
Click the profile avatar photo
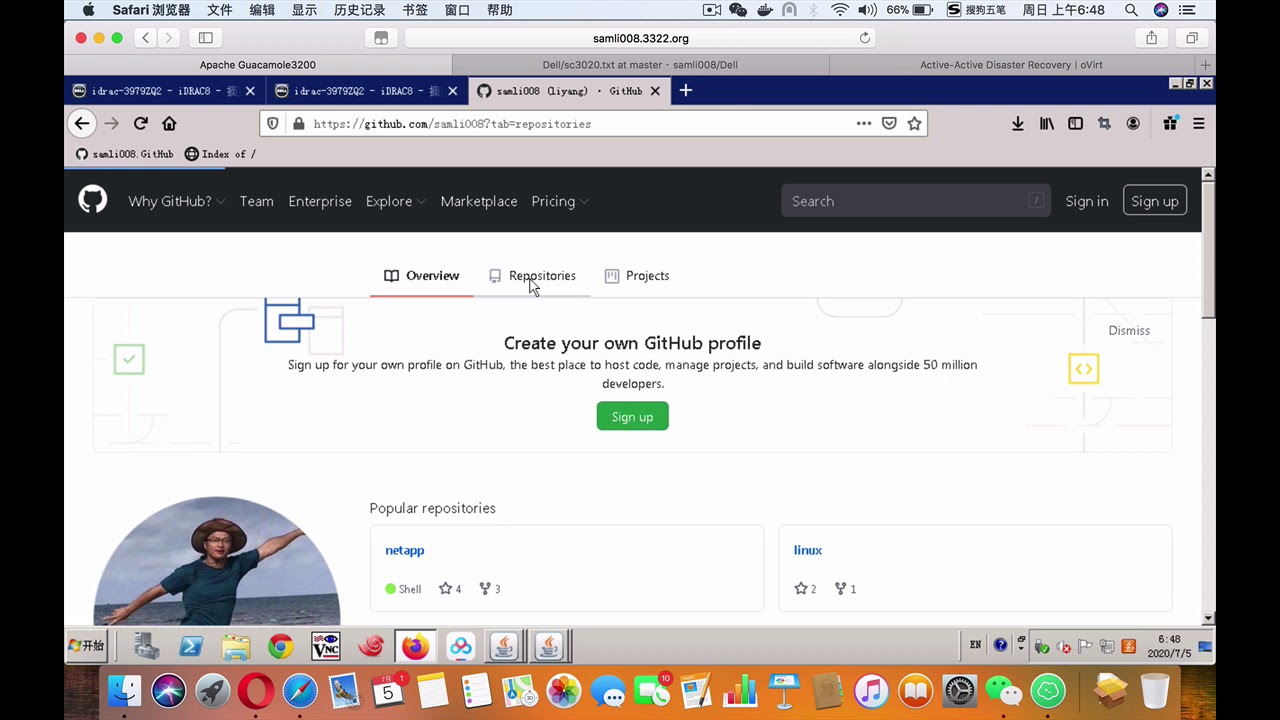[217, 560]
